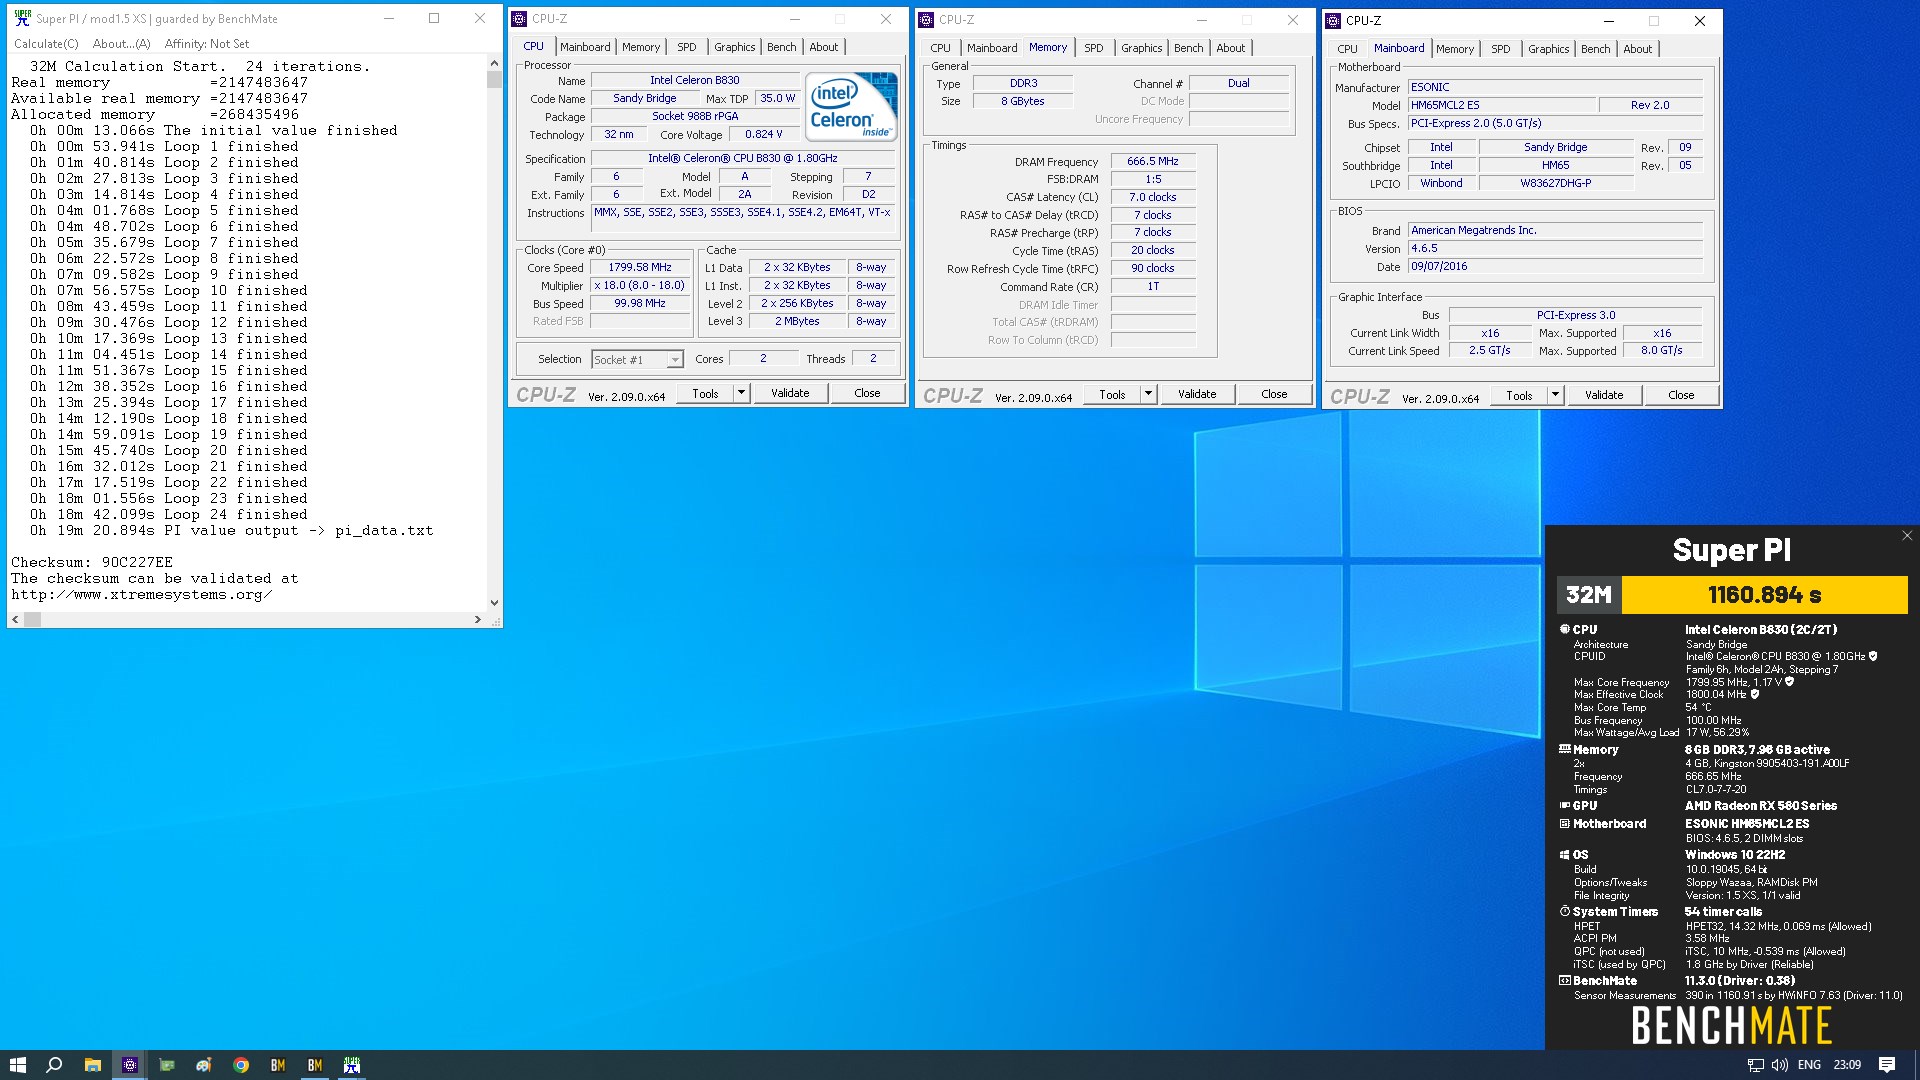
Task: Click the http://www.xtremesystems.org/ text
Action: pyautogui.click(x=141, y=594)
